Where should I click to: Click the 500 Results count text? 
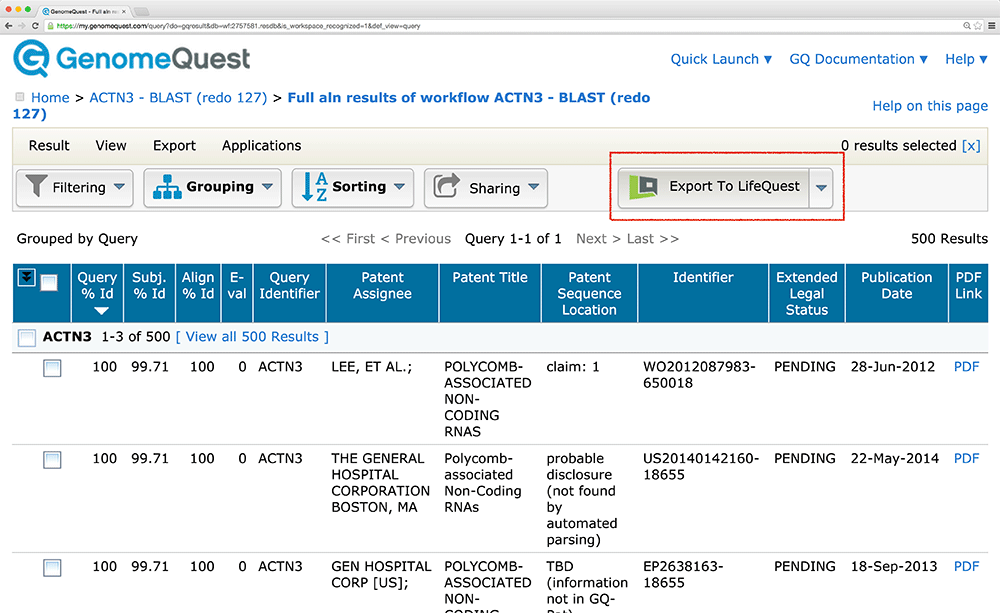(949, 239)
